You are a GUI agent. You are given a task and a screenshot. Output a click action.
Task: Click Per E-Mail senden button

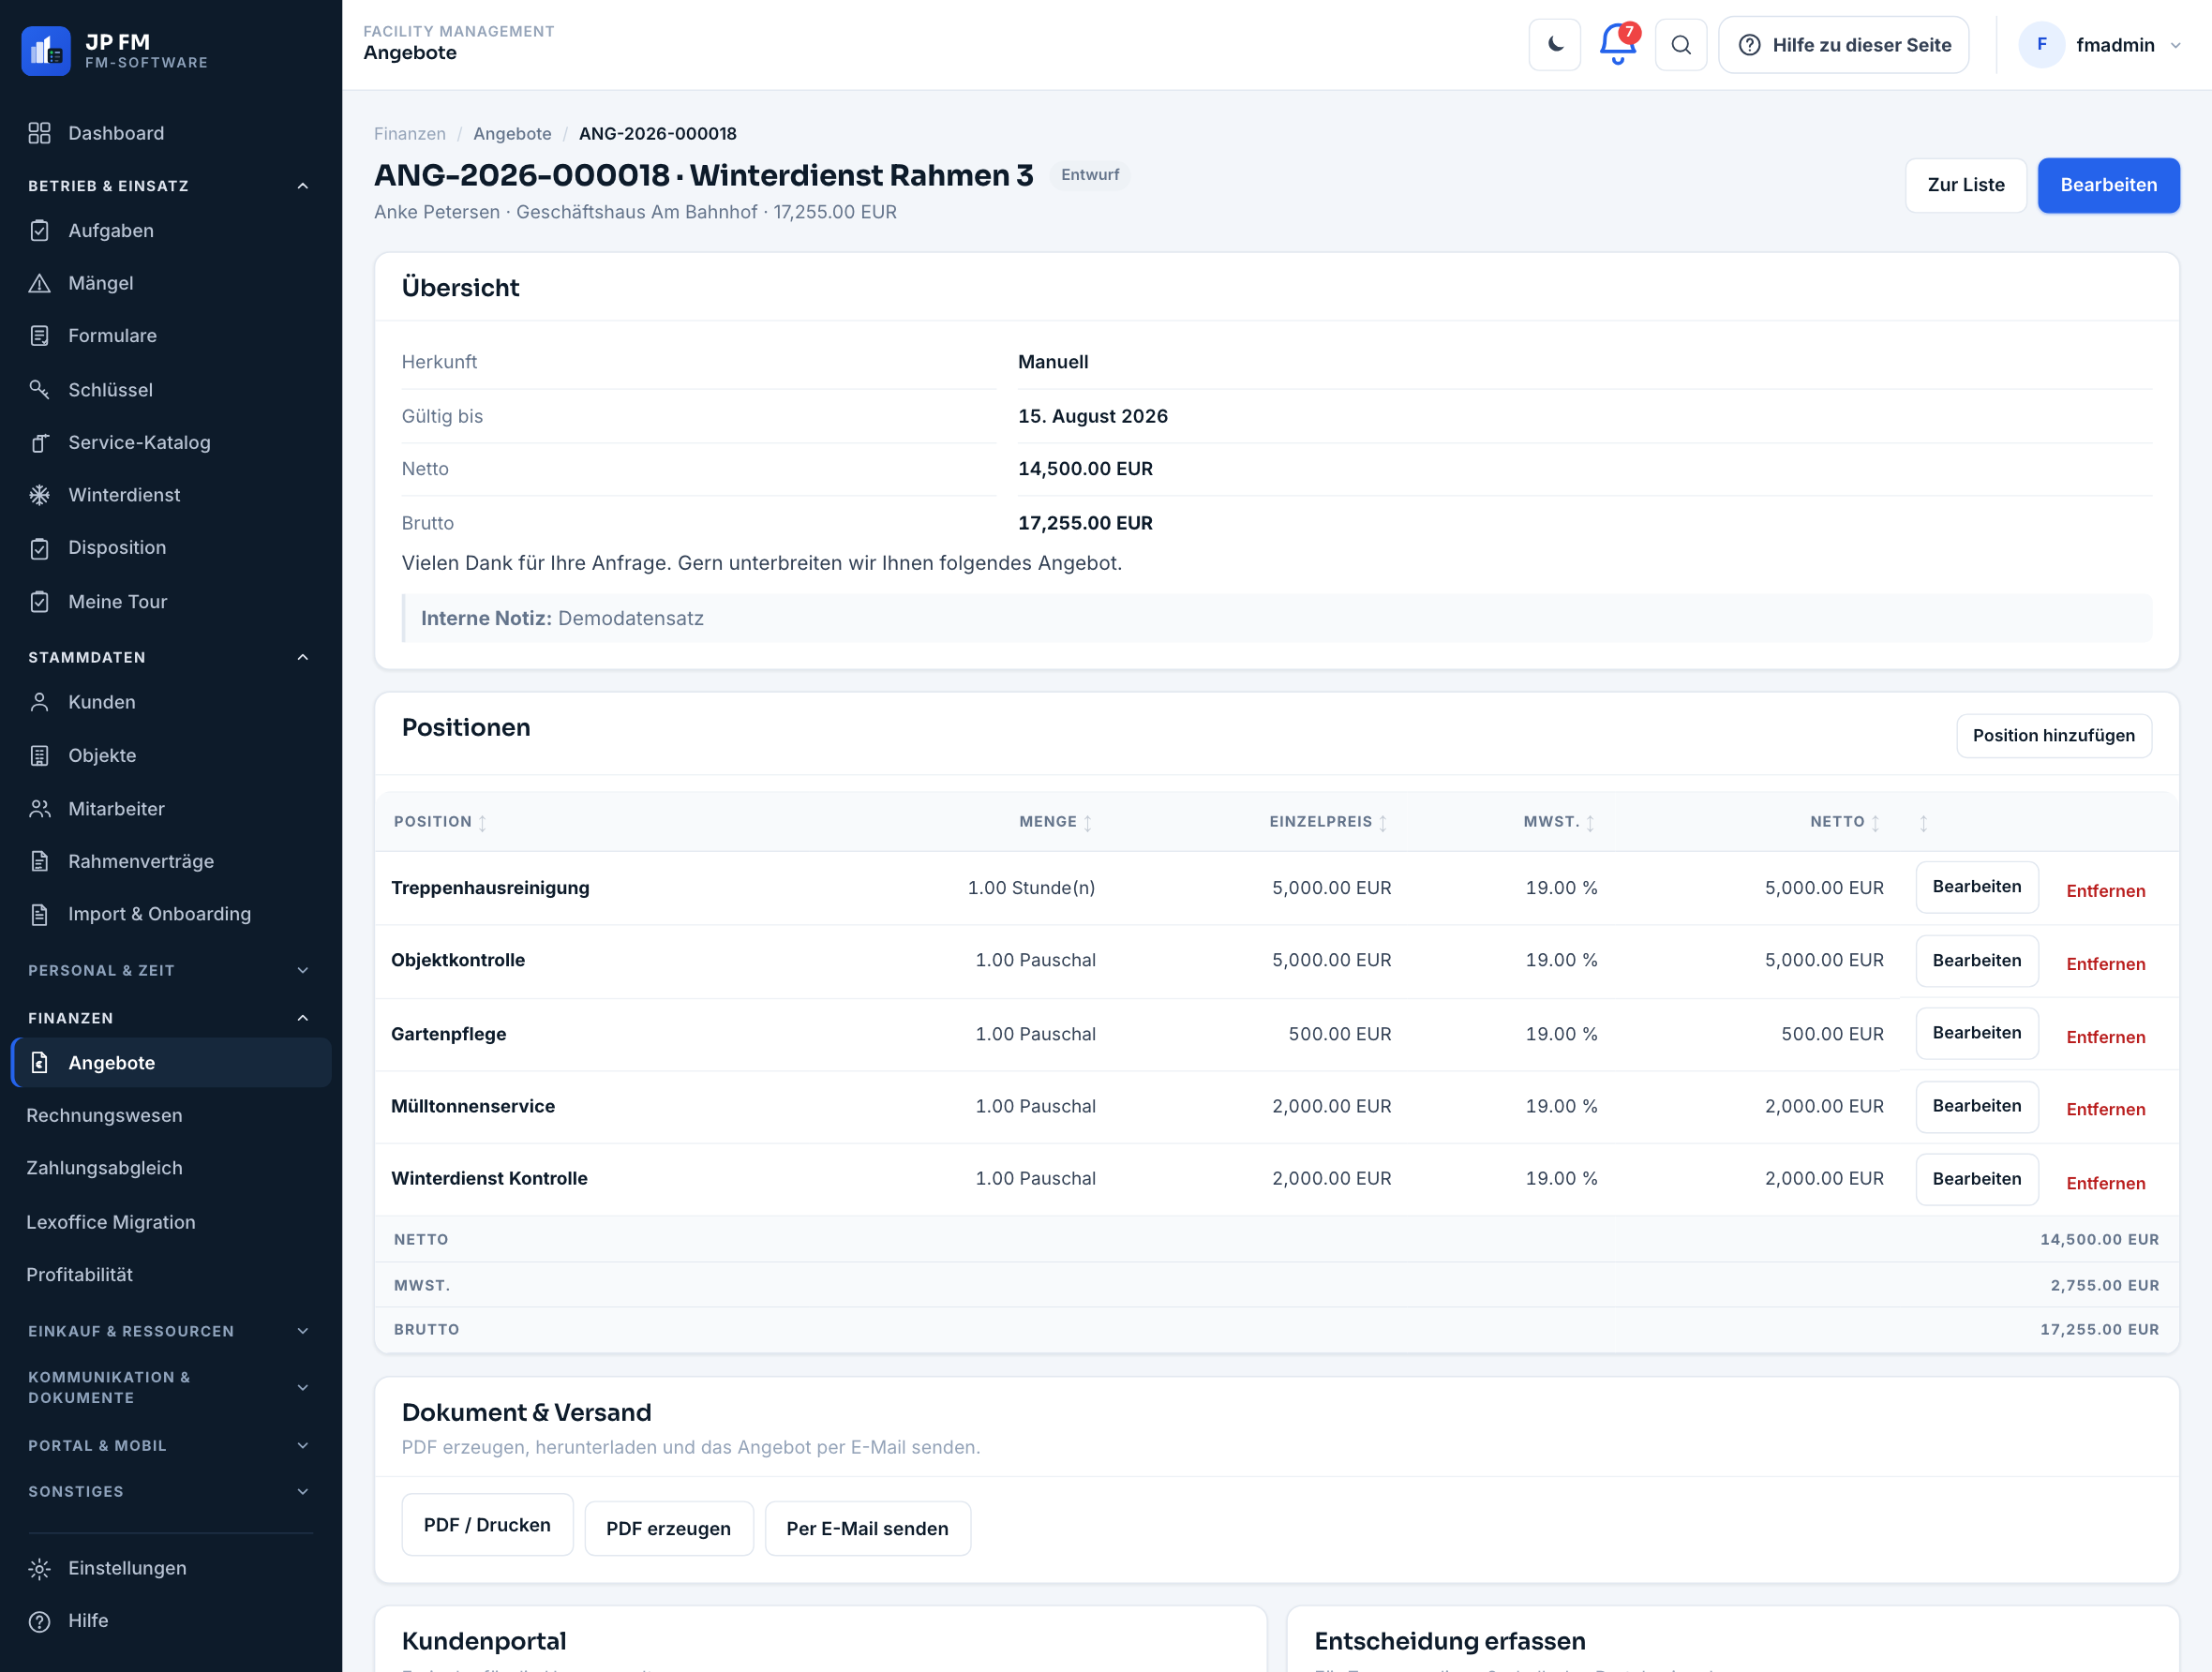867,1529
